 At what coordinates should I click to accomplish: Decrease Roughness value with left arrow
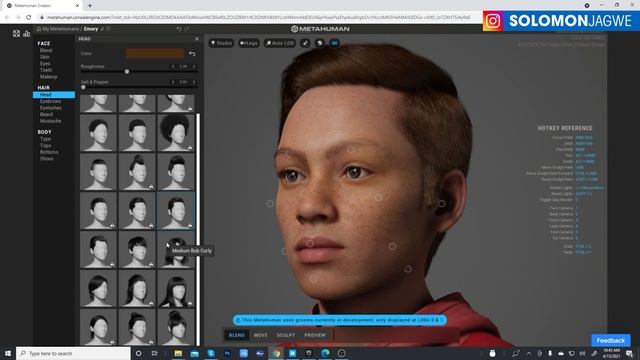(173, 66)
